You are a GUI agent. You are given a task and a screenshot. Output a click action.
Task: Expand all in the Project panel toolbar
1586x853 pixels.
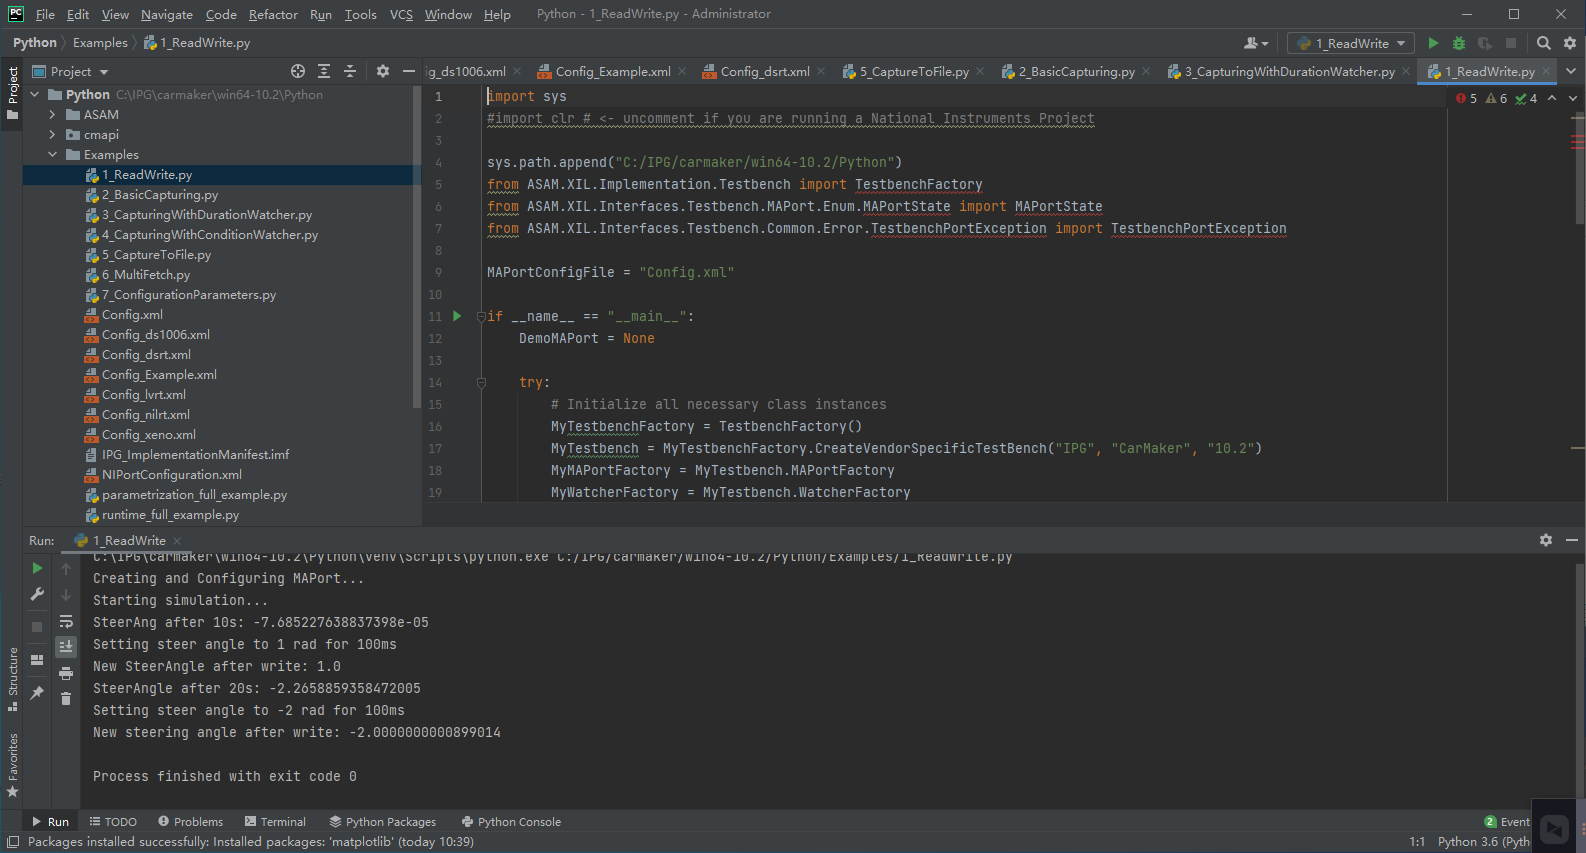point(324,71)
